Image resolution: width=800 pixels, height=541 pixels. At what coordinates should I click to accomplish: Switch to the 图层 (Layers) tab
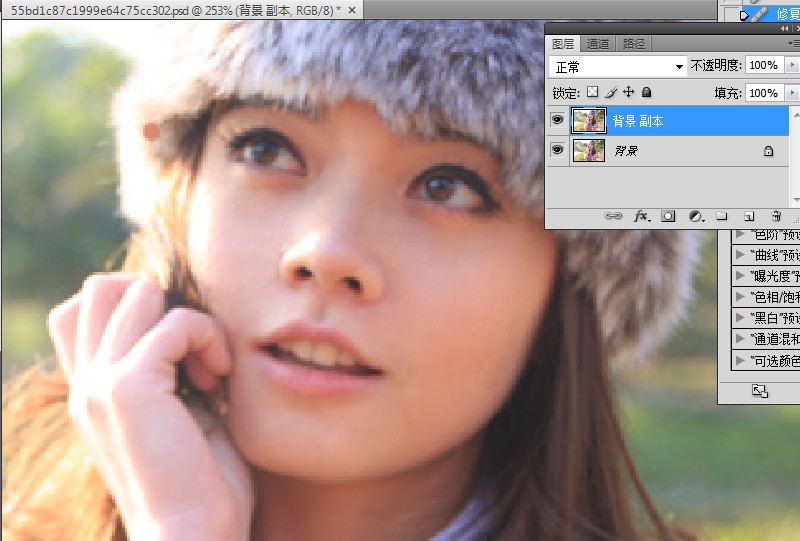(x=563, y=44)
